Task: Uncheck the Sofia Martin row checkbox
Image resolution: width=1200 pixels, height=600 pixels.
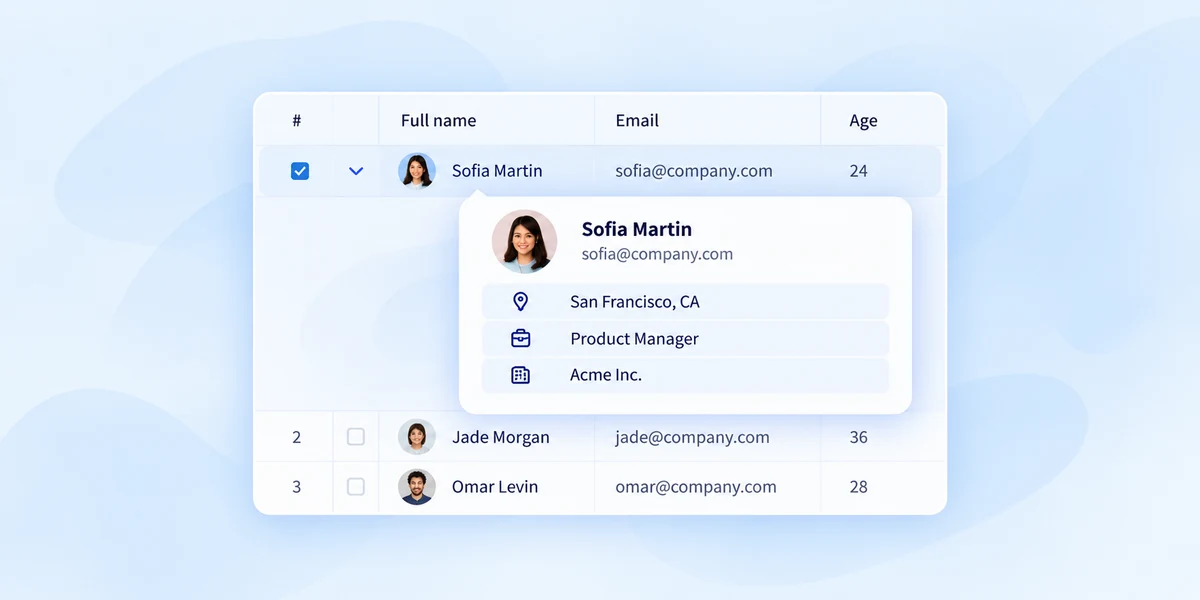Action: coord(300,171)
